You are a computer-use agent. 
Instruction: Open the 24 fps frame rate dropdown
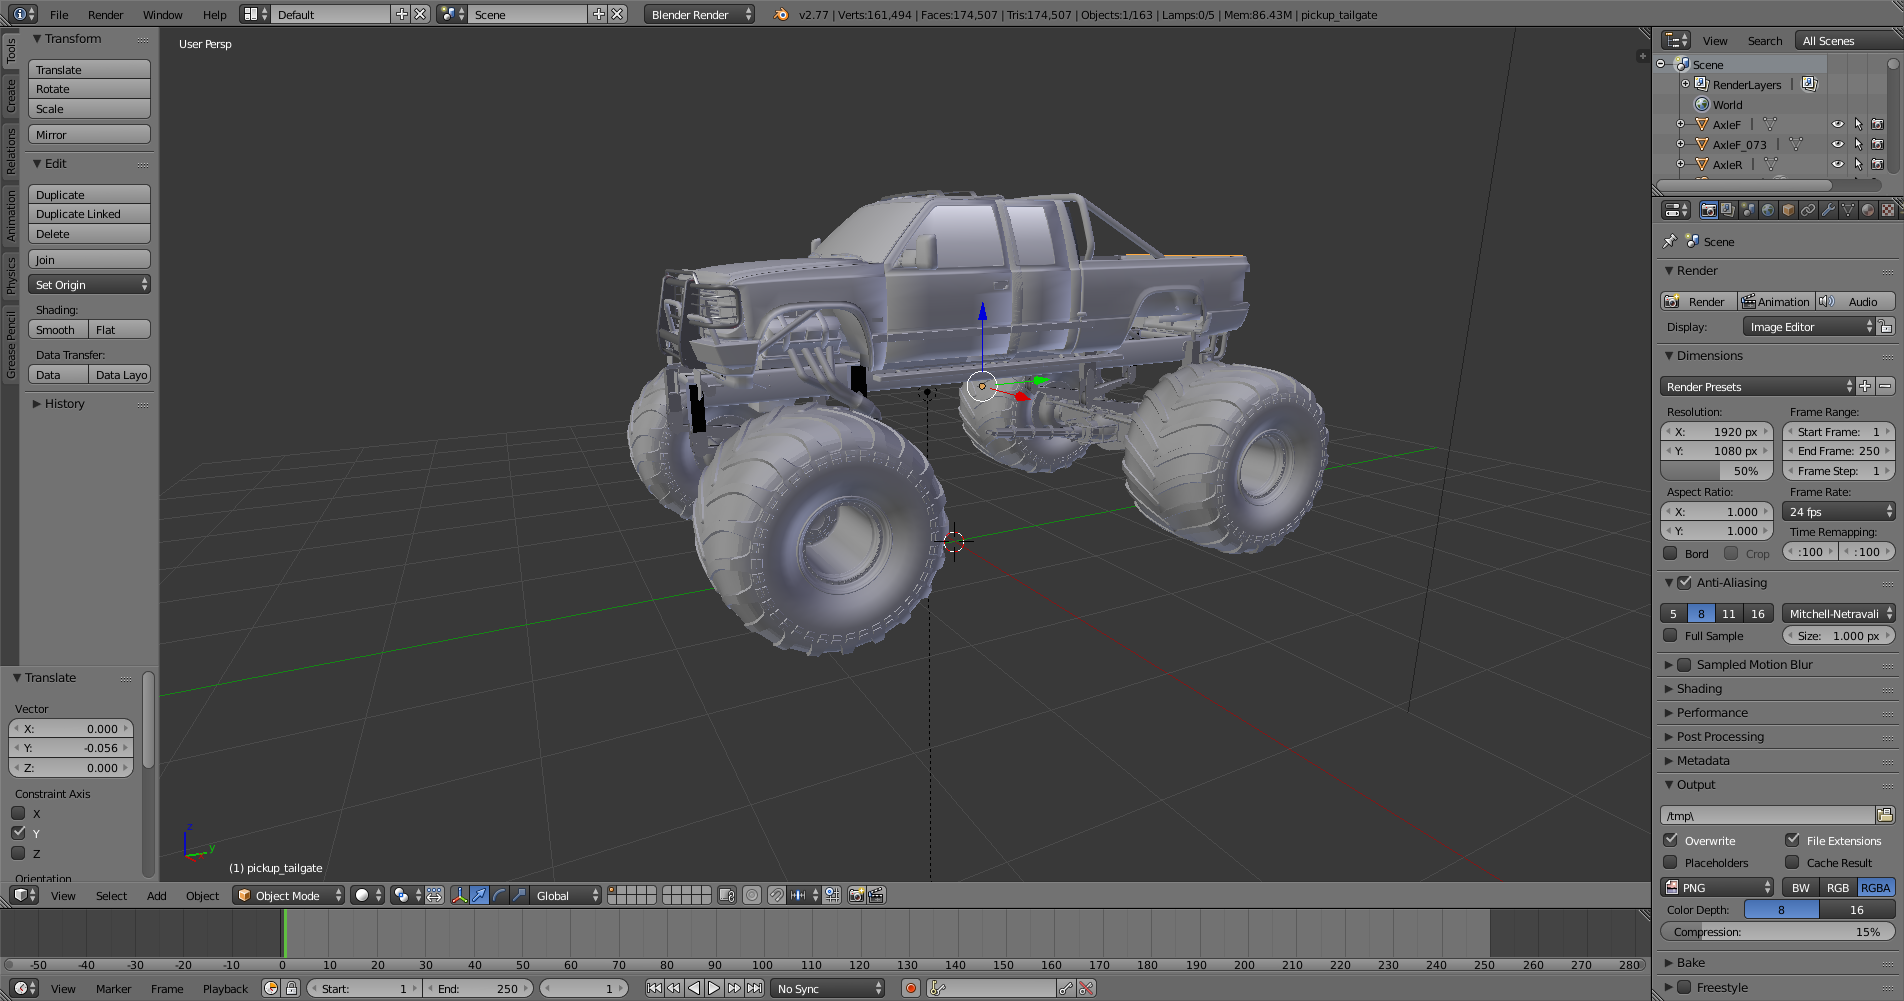click(x=1839, y=511)
